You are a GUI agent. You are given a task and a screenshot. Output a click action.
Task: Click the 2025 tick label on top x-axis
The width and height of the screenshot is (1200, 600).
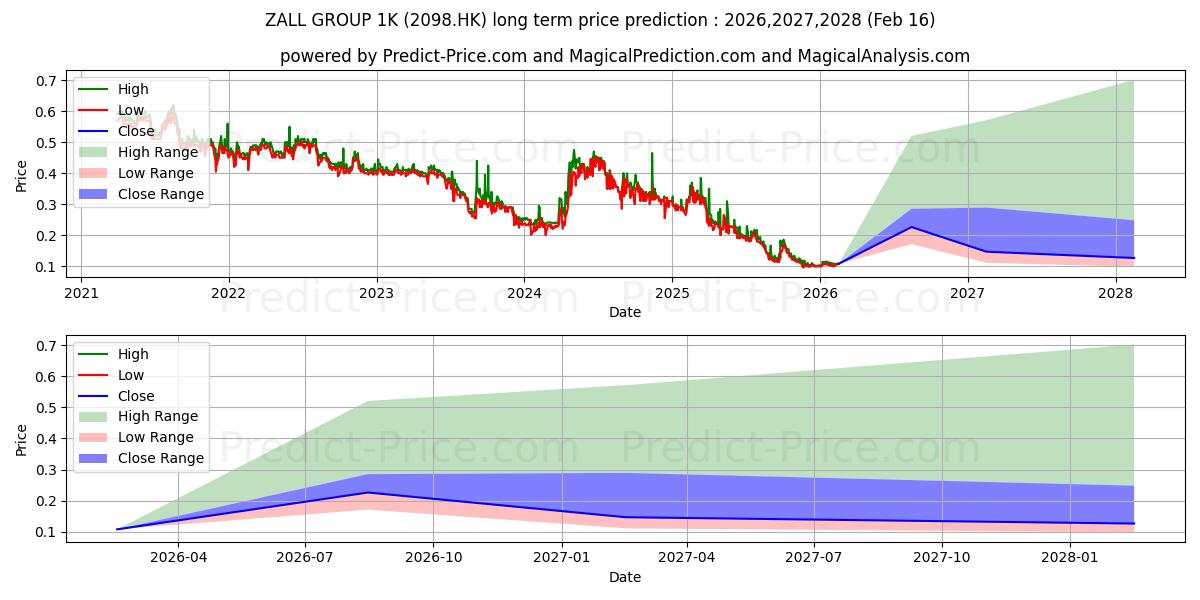(x=672, y=293)
